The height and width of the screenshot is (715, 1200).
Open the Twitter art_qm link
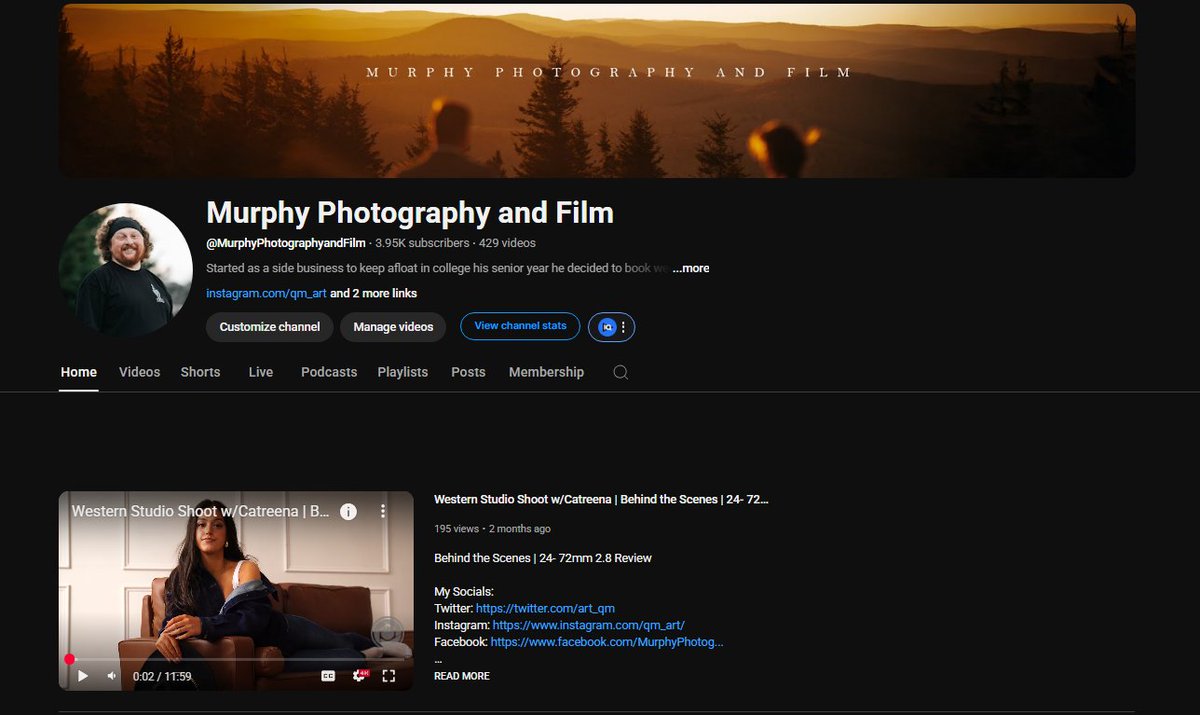coord(545,608)
